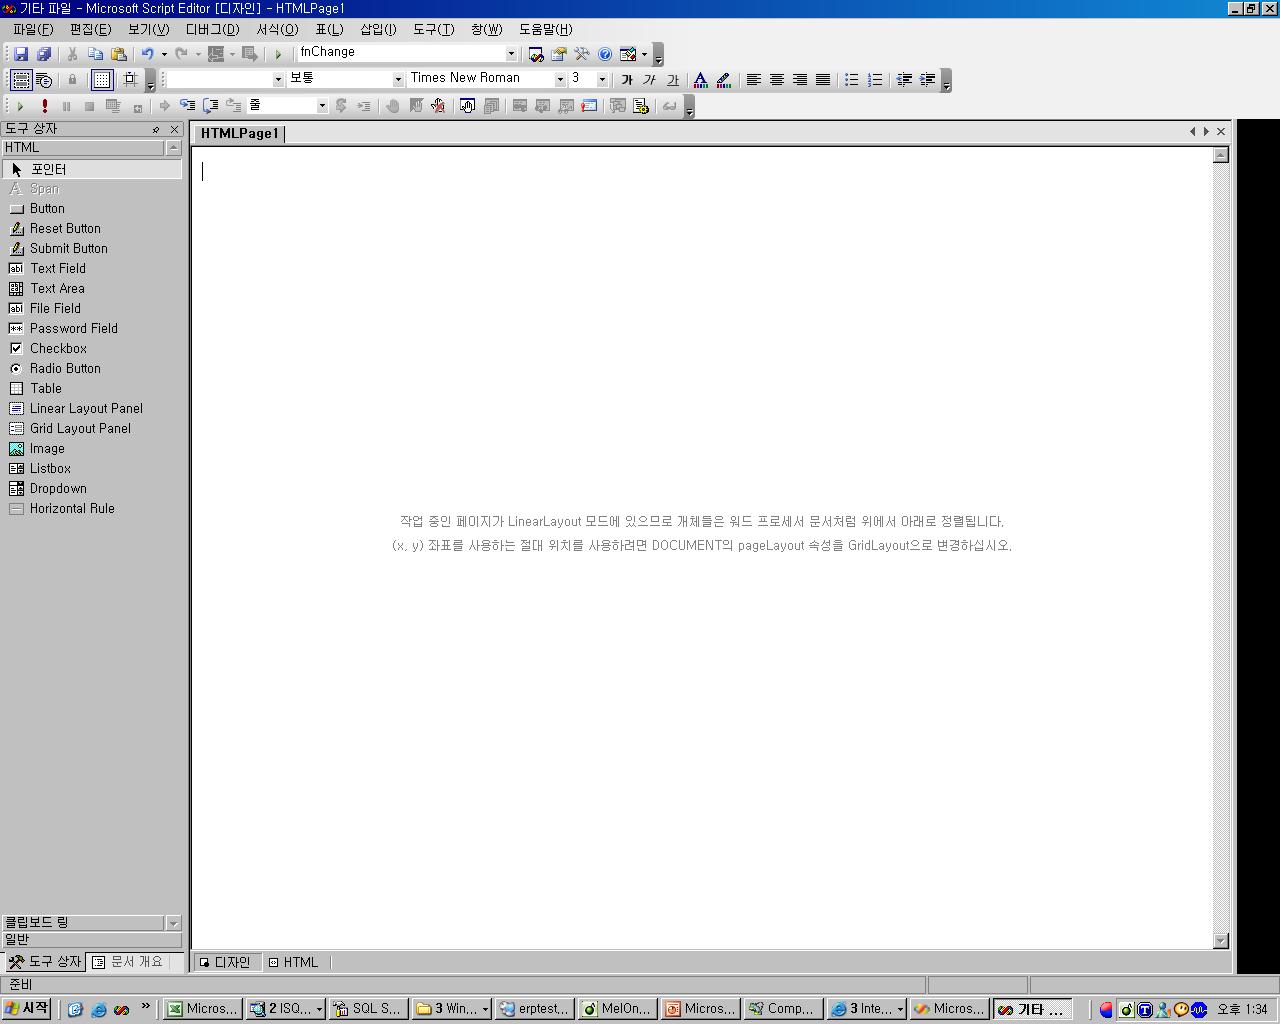Switch to the HTML view tab

(292, 962)
